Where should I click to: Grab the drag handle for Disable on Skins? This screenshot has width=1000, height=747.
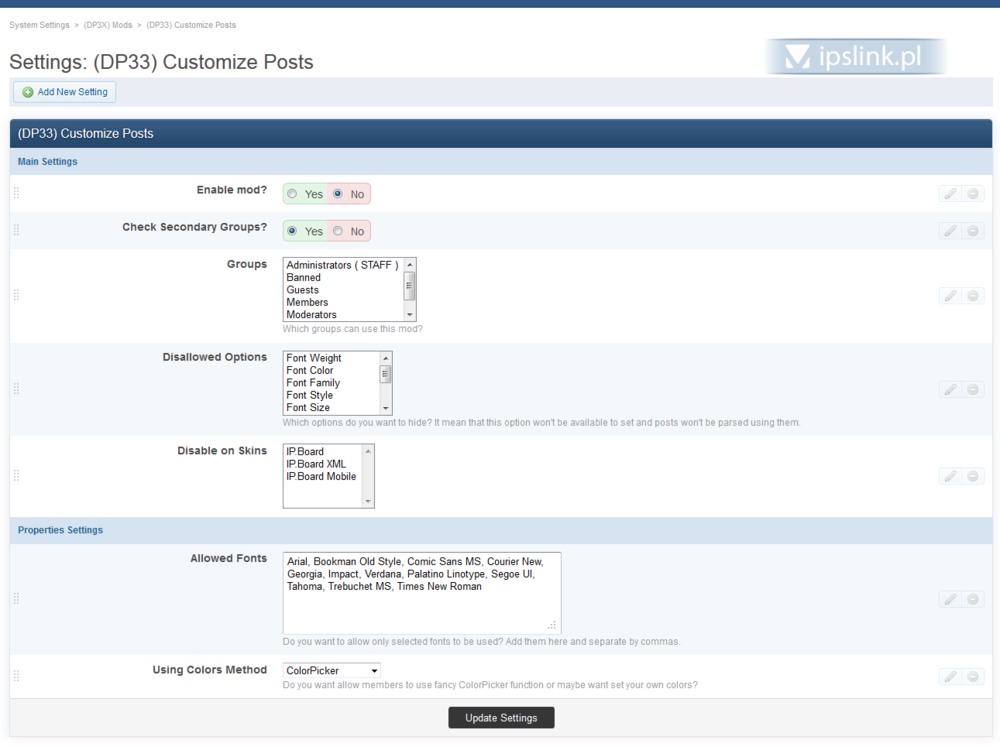click(16, 476)
